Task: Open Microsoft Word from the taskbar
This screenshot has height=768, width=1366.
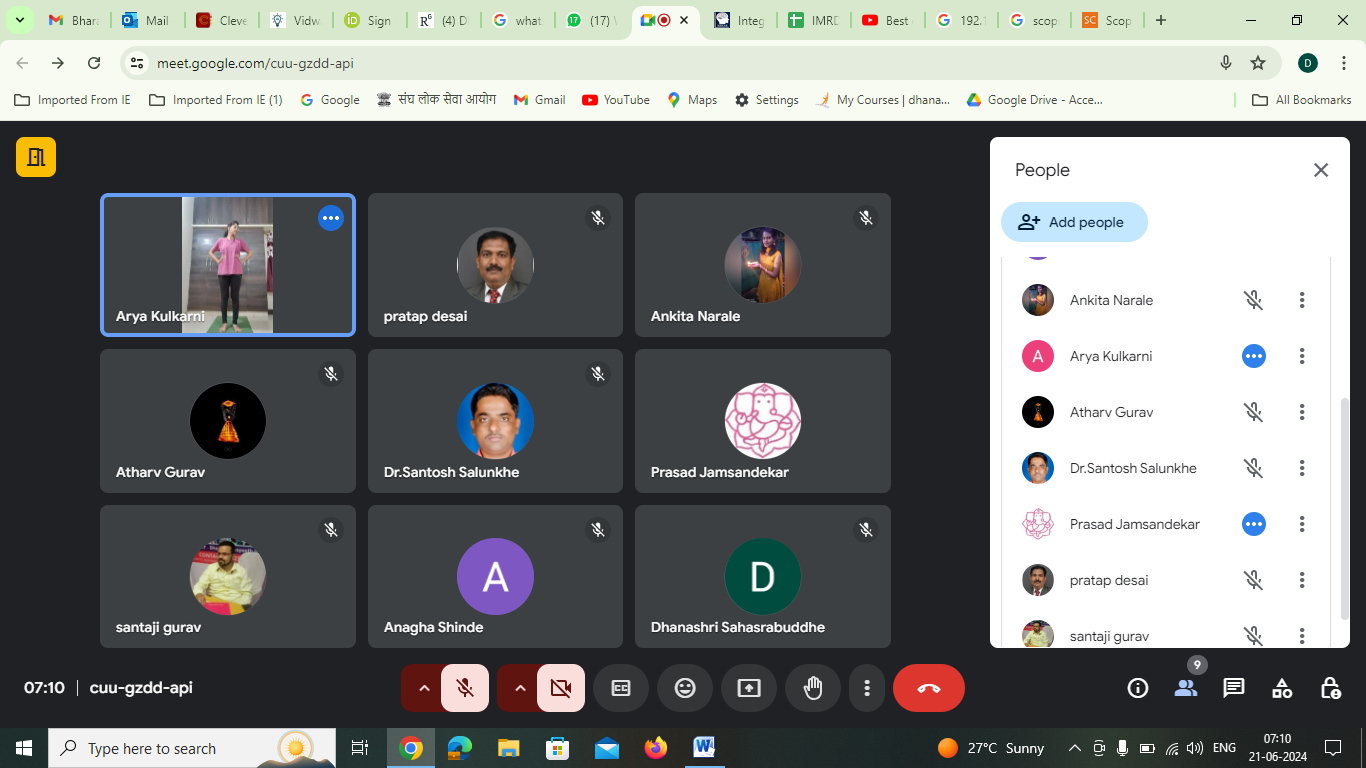Action: click(x=704, y=748)
